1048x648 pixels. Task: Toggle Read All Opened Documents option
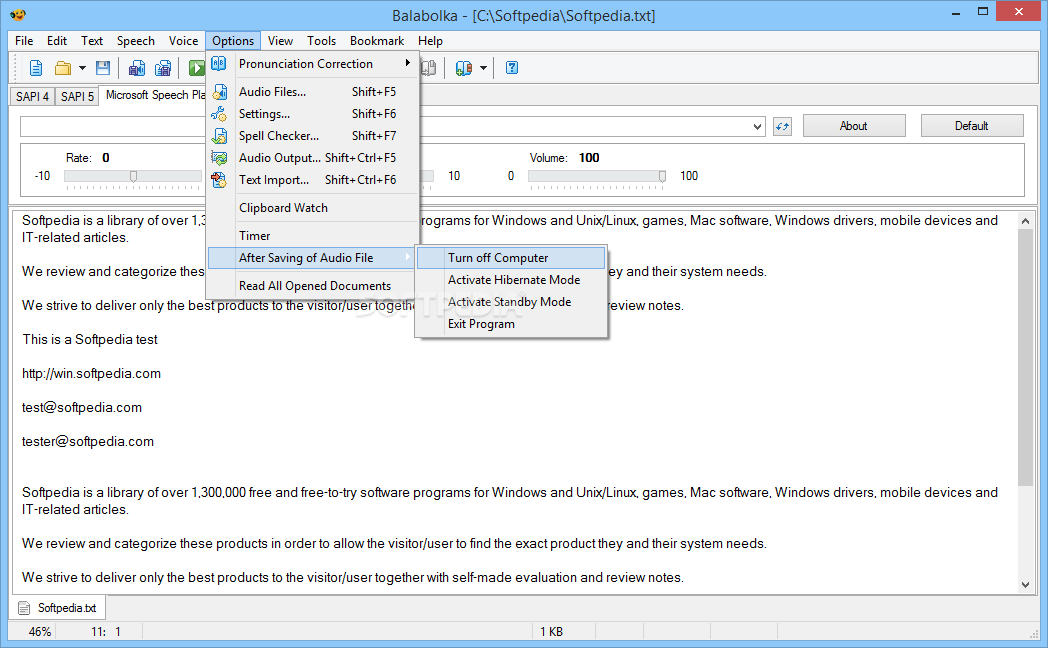click(313, 286)
